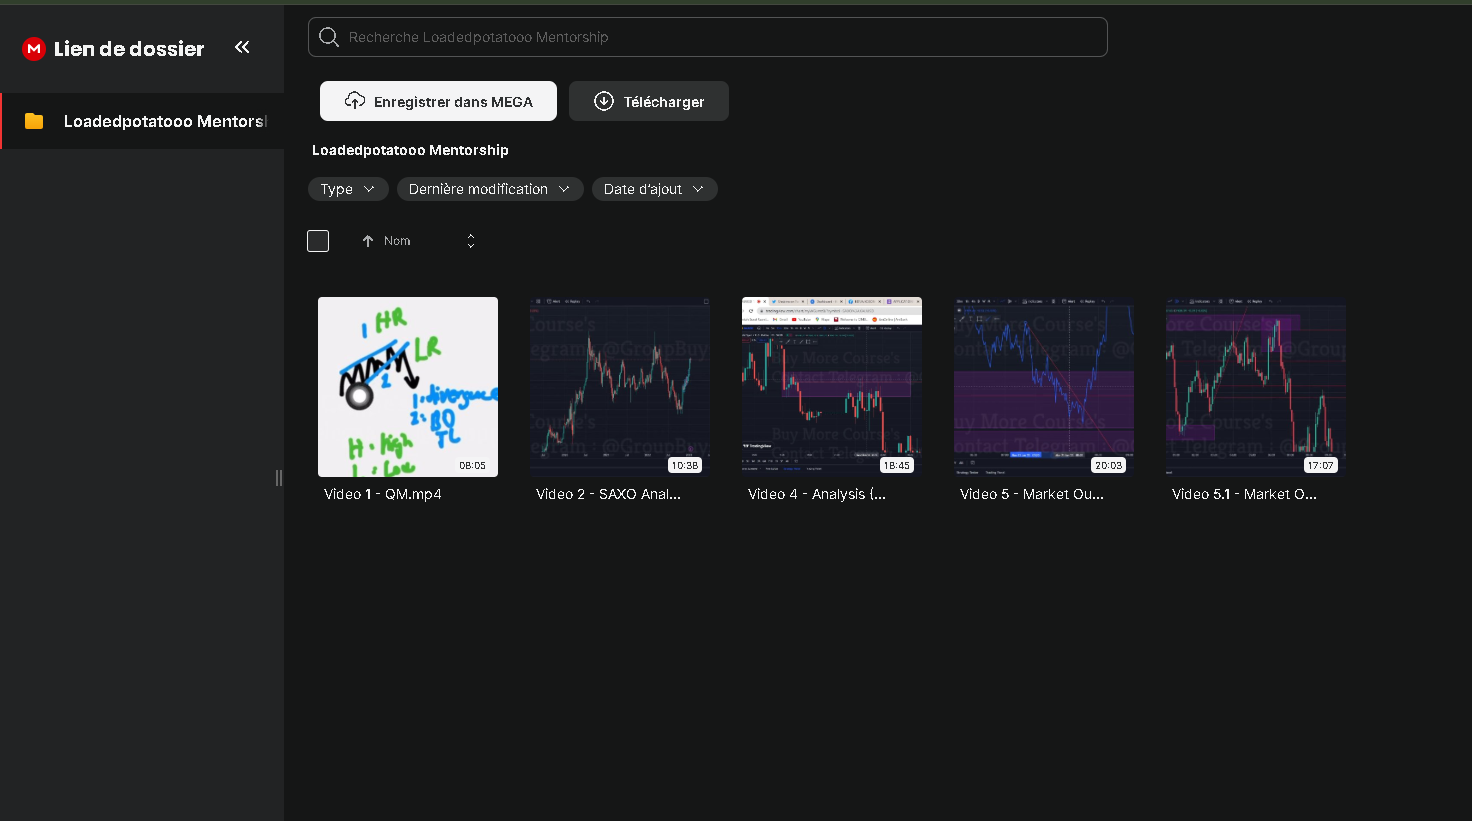Expand the Dernière modification filter
This screenshot has height=821, width=1472.
tap(489, 189)
